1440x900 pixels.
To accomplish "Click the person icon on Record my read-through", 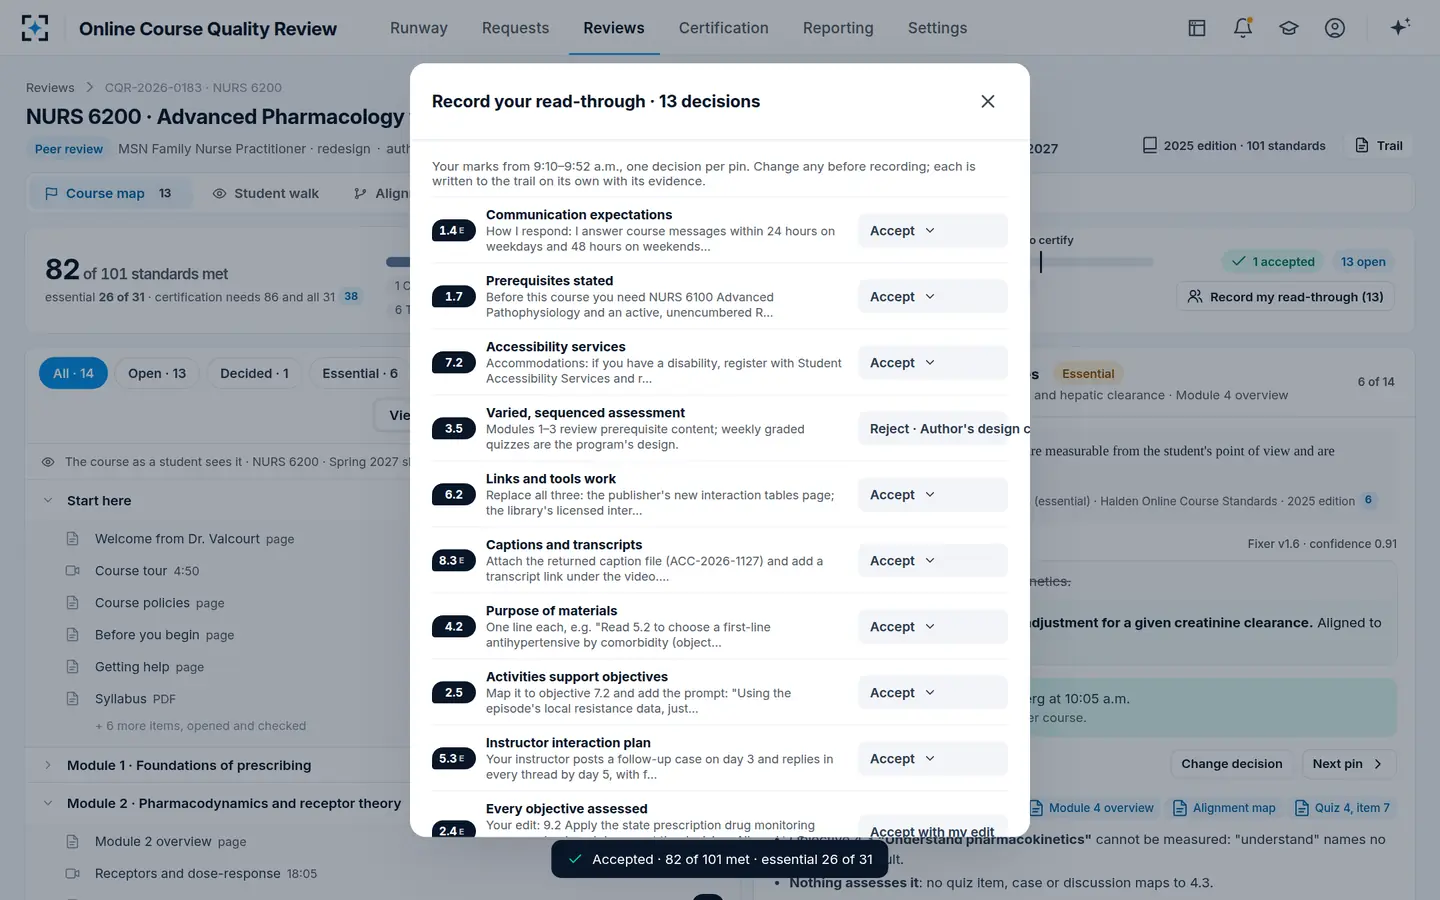I will [1195, 297].
